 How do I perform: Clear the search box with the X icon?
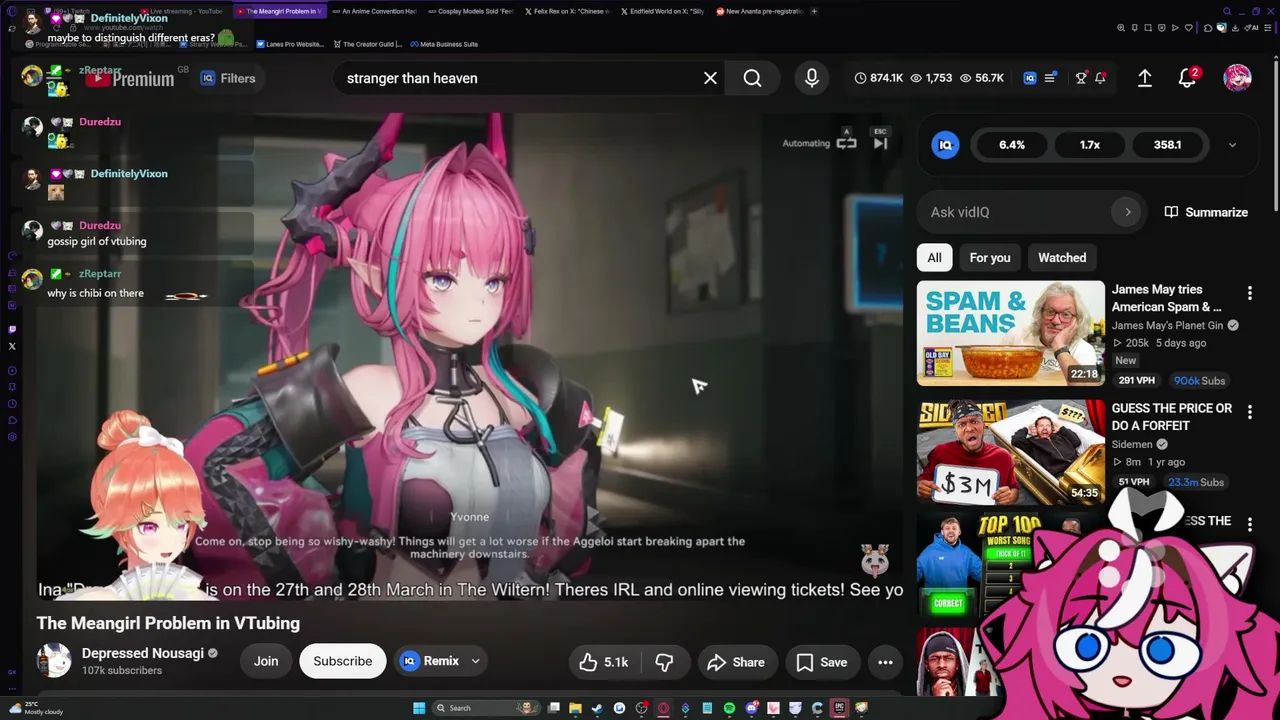[710, 78]
